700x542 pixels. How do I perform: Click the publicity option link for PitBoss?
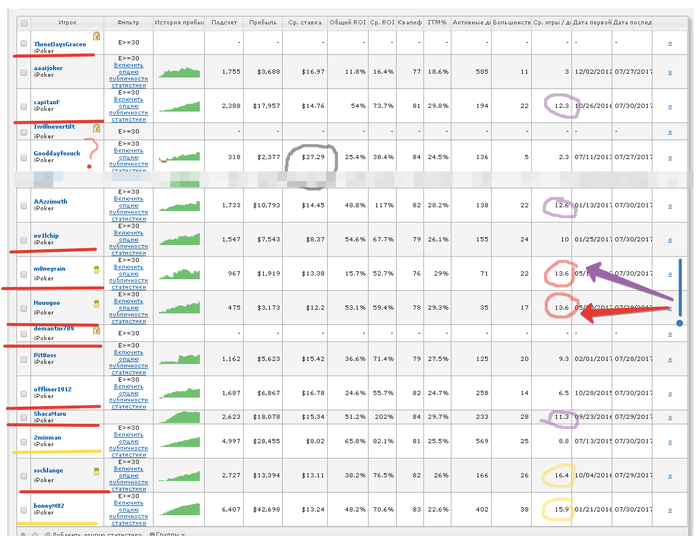pyautogui.click(x=129, y=362)
